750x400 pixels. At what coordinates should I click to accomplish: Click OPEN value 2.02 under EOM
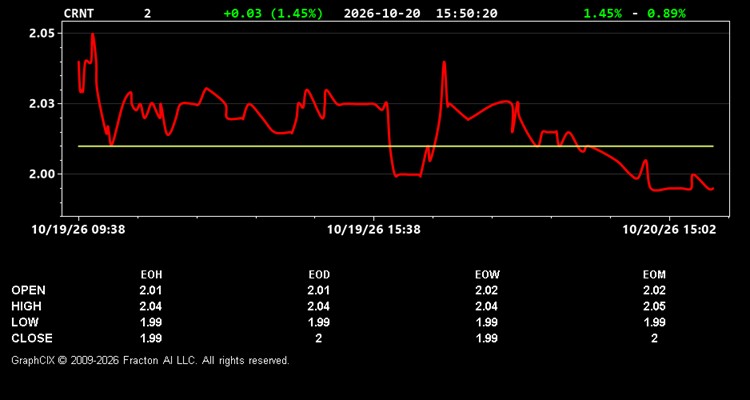pyautogui.click(x=654, y=290)
